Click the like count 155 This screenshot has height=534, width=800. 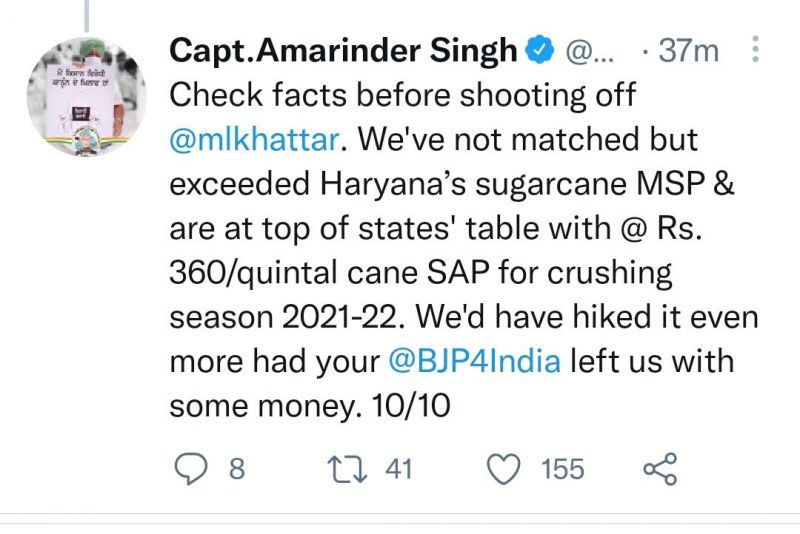pos(562,468)
